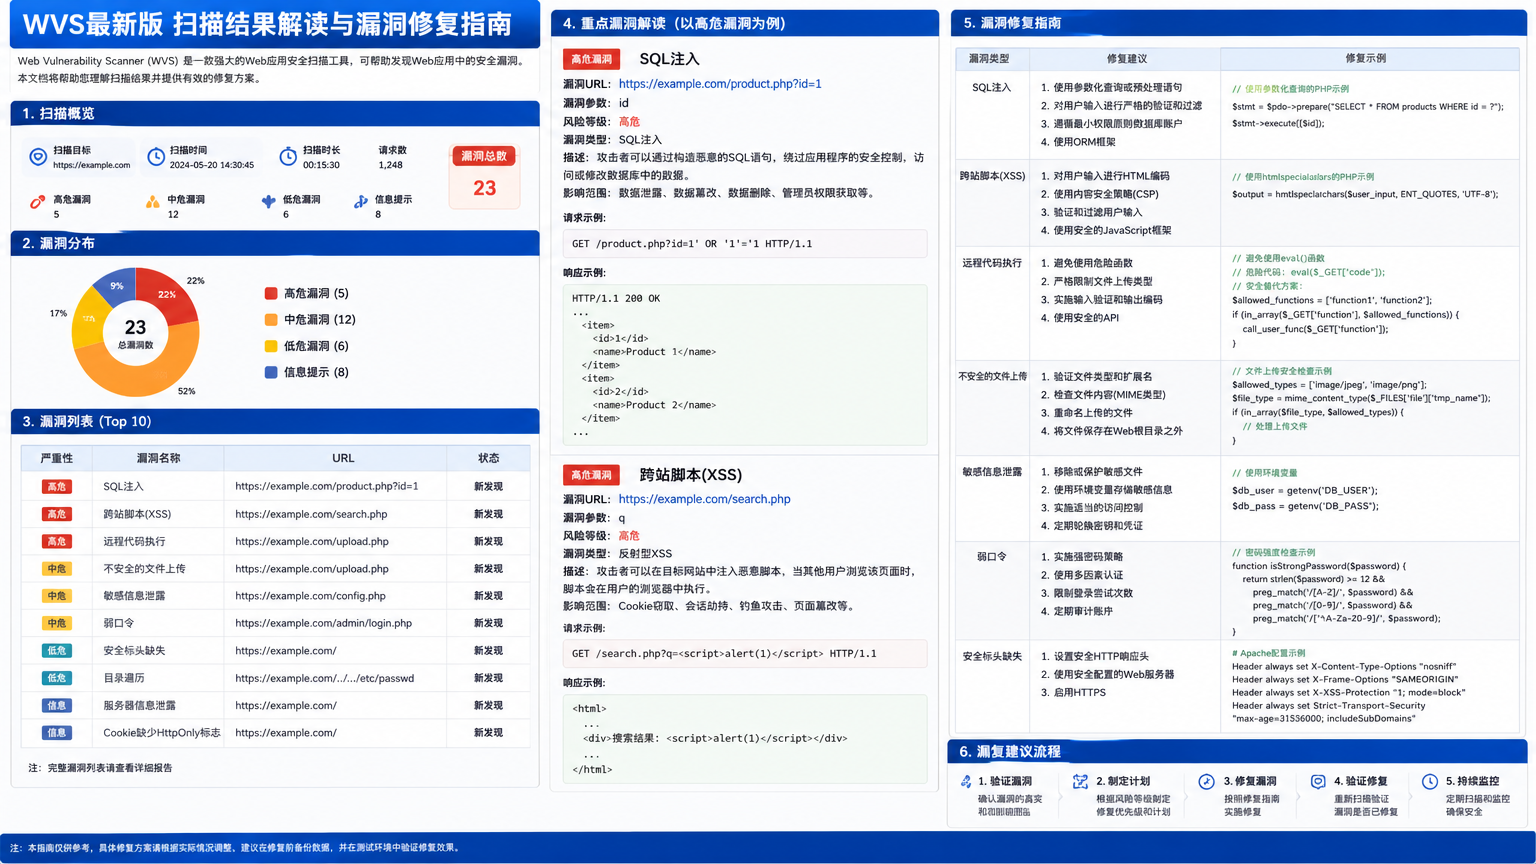Screen dimensions: 1536x864
Task: Click the 5. 漏洞修复指南 section header
Action: (x=1238, y=23)
